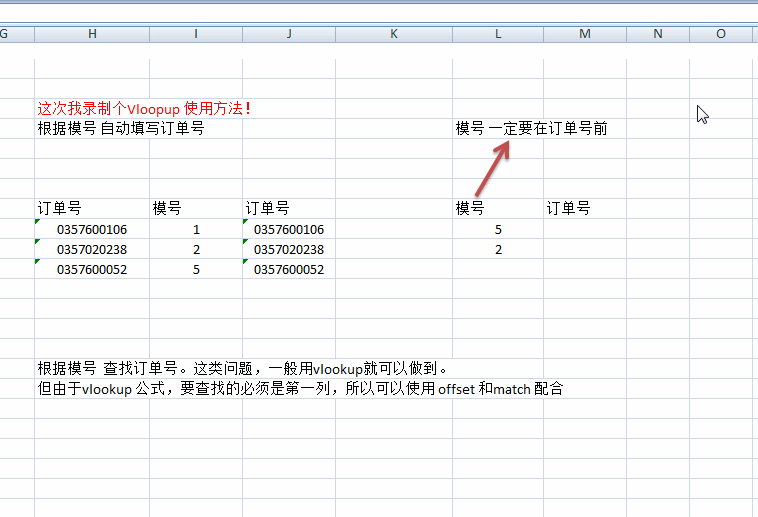Select cell 0357600106 in column H

click(92, 229)
